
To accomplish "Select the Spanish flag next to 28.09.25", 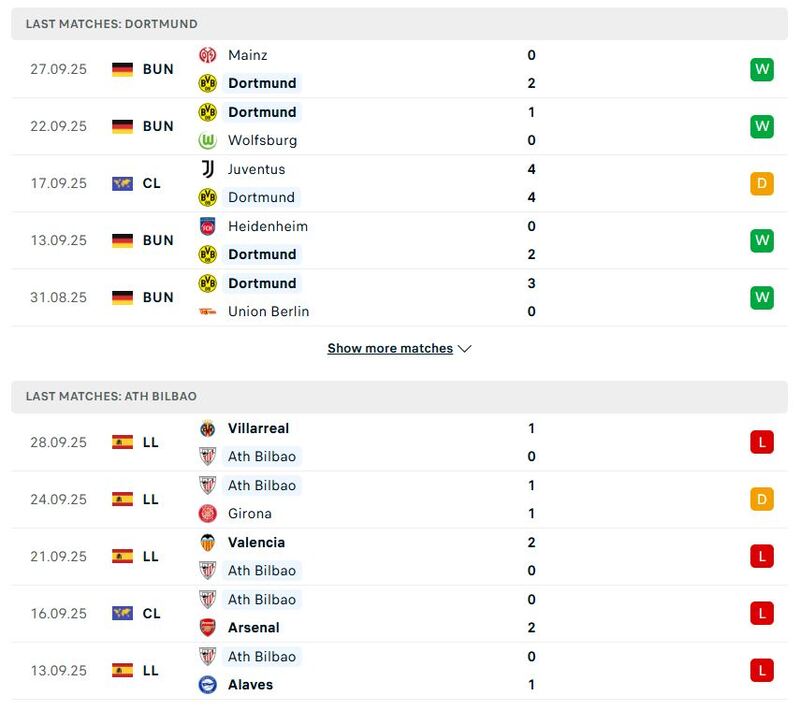I will (x=123, y=441).
